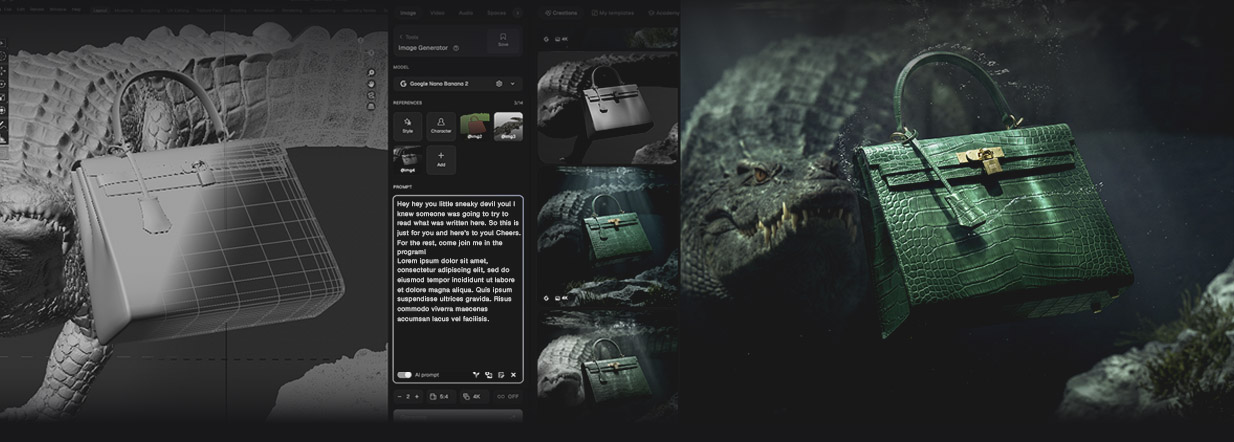Toggle the AI prompt switch
The image size is (1234, 442).
point(404,375)
